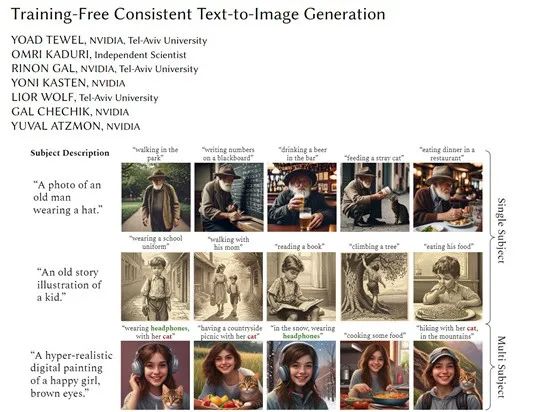Screen dimensions: 544x412
Task: Select the girl wearing headphones with cat image
Action: point(155,375)
